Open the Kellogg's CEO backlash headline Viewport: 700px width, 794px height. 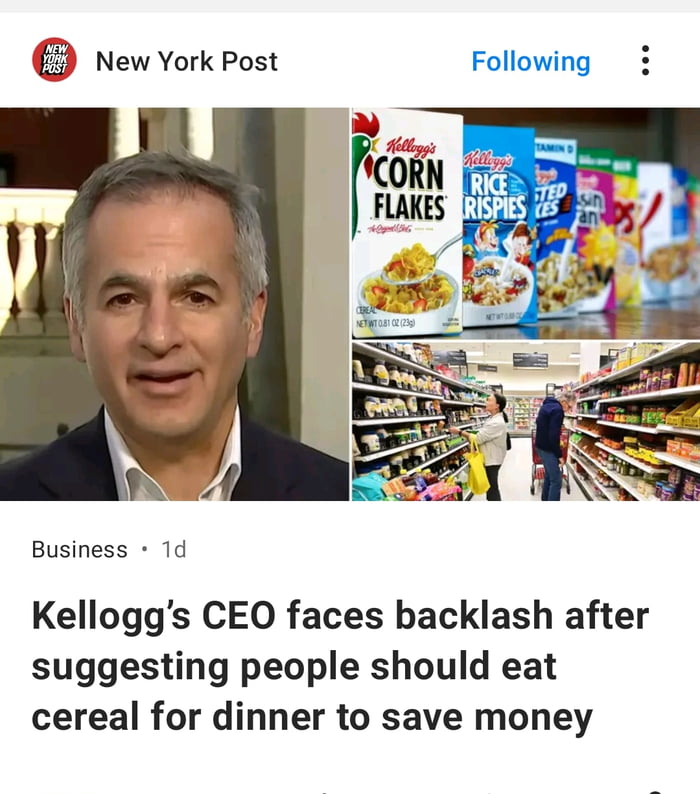point(340,666)
